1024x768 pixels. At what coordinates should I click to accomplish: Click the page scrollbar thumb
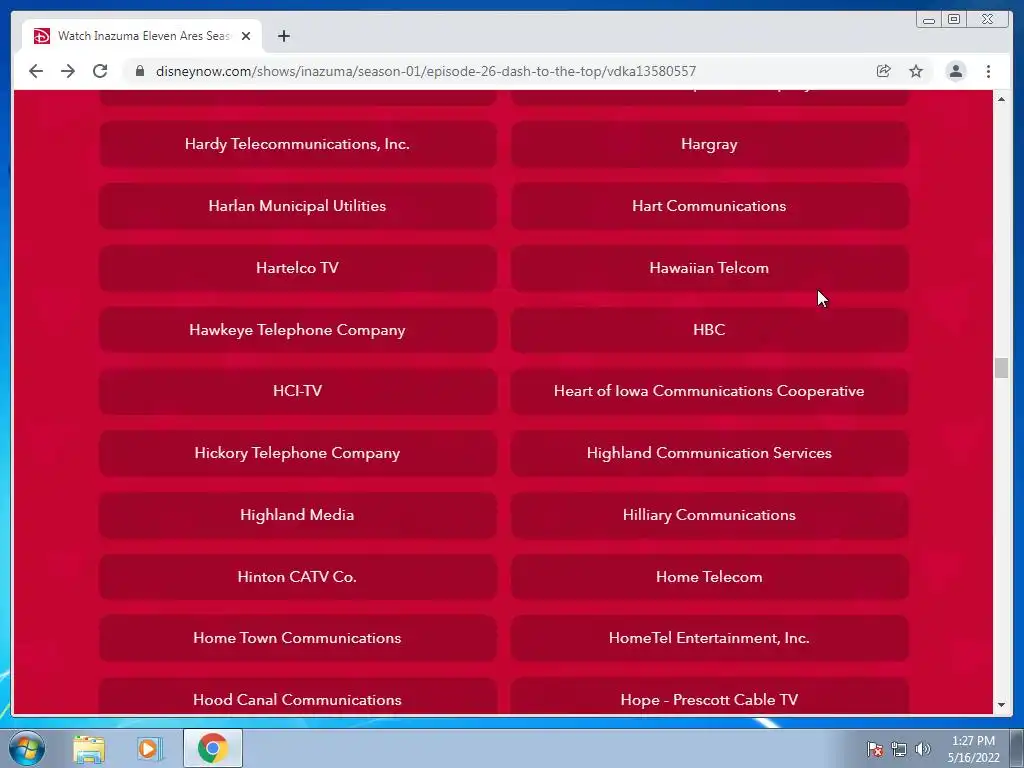click(1002, 368)
